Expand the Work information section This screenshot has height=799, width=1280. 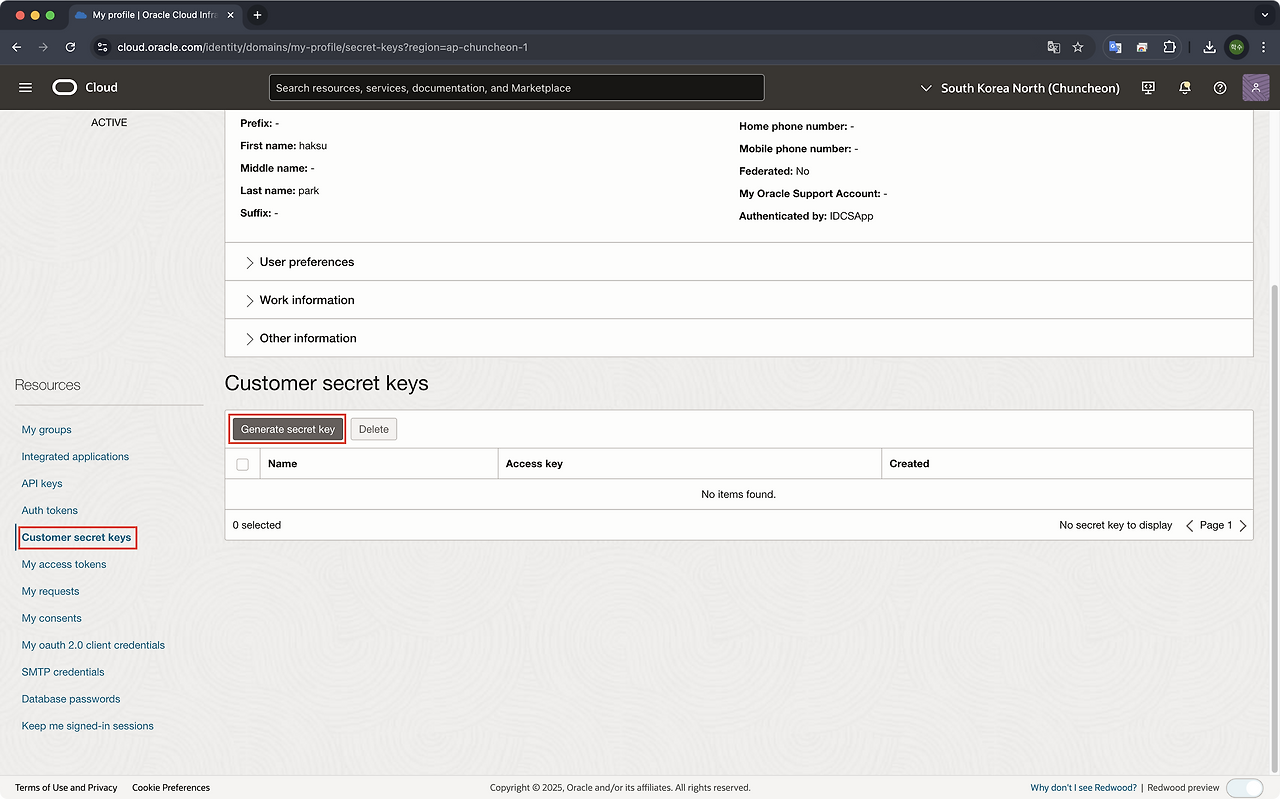[306, 300]
